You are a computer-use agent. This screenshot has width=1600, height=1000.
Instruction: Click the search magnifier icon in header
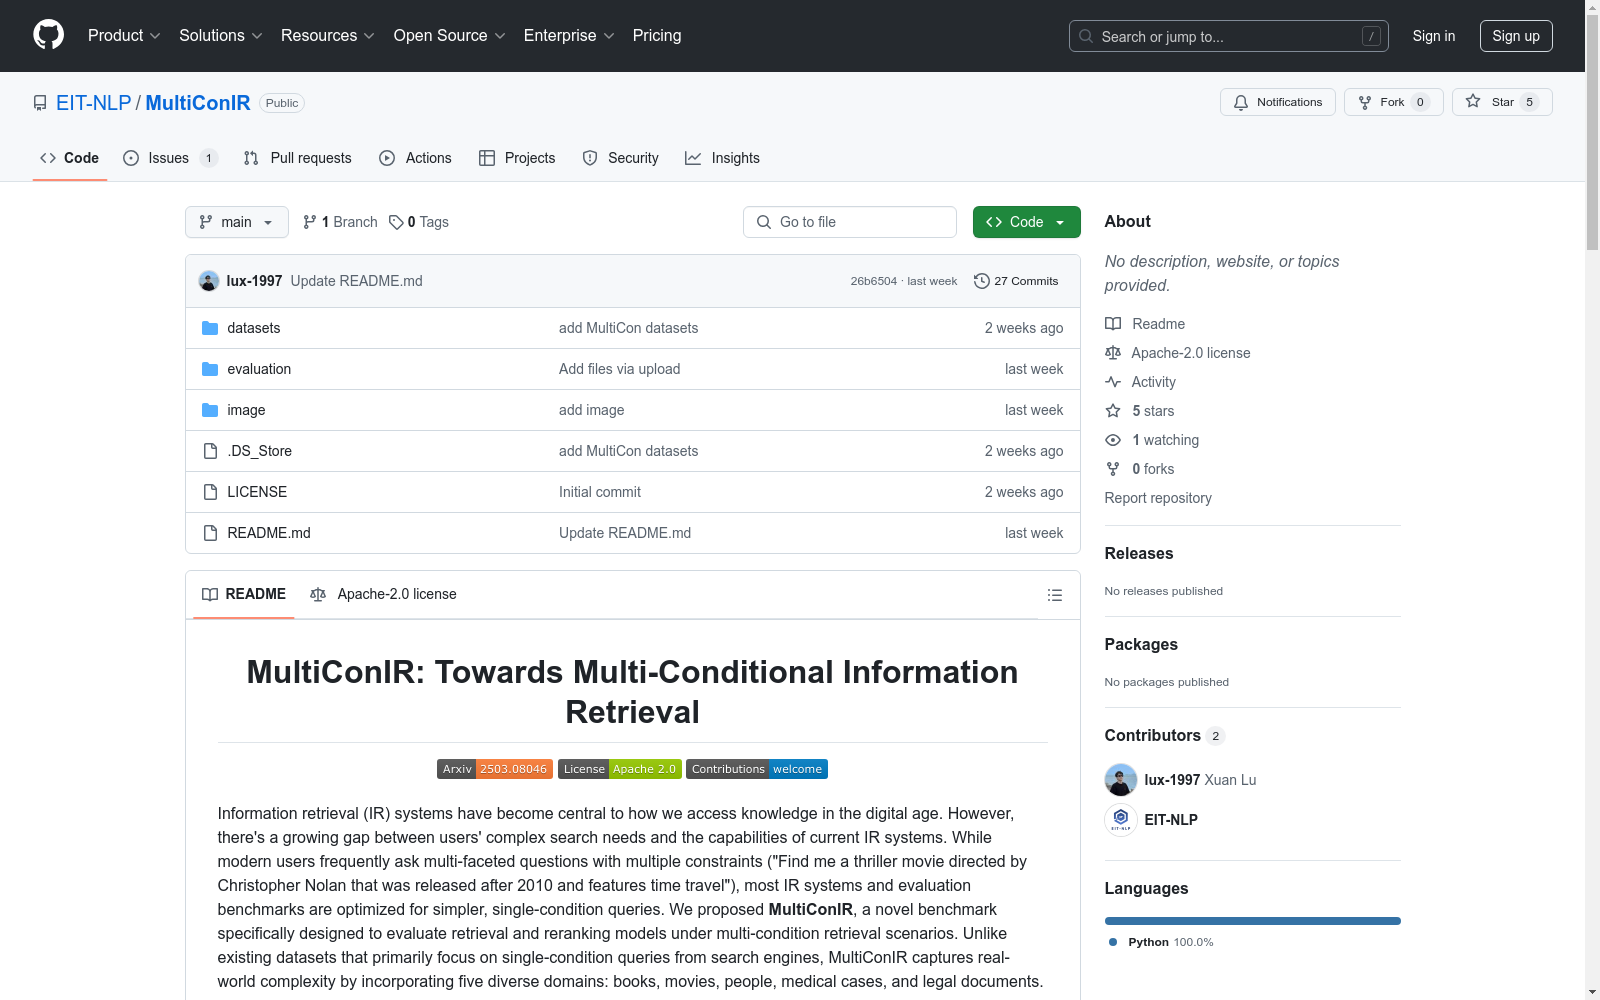coord(1086,36)
